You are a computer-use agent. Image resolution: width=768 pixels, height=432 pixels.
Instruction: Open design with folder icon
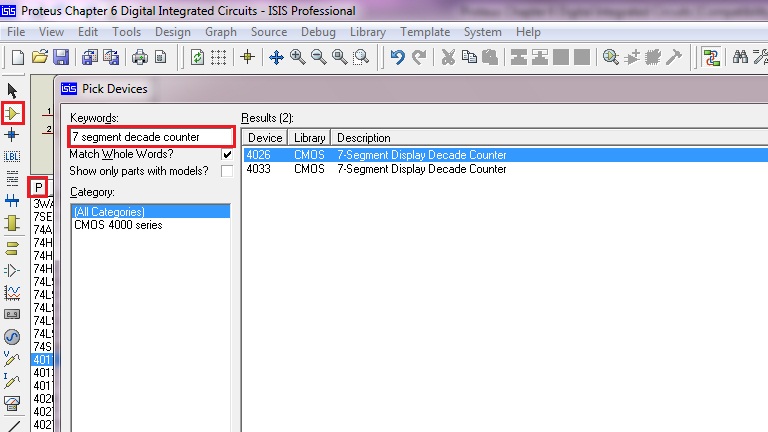[40, 57]
